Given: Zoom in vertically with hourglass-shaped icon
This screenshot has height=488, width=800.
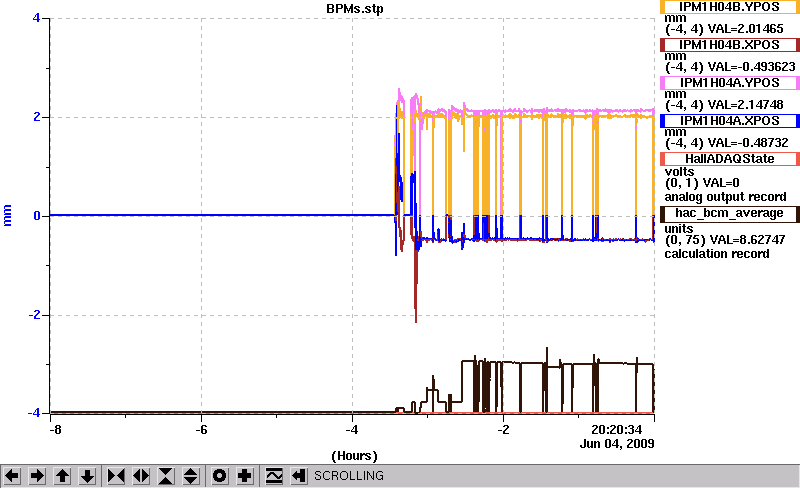Looking at the screenshot, I should [x=166, y=476].
